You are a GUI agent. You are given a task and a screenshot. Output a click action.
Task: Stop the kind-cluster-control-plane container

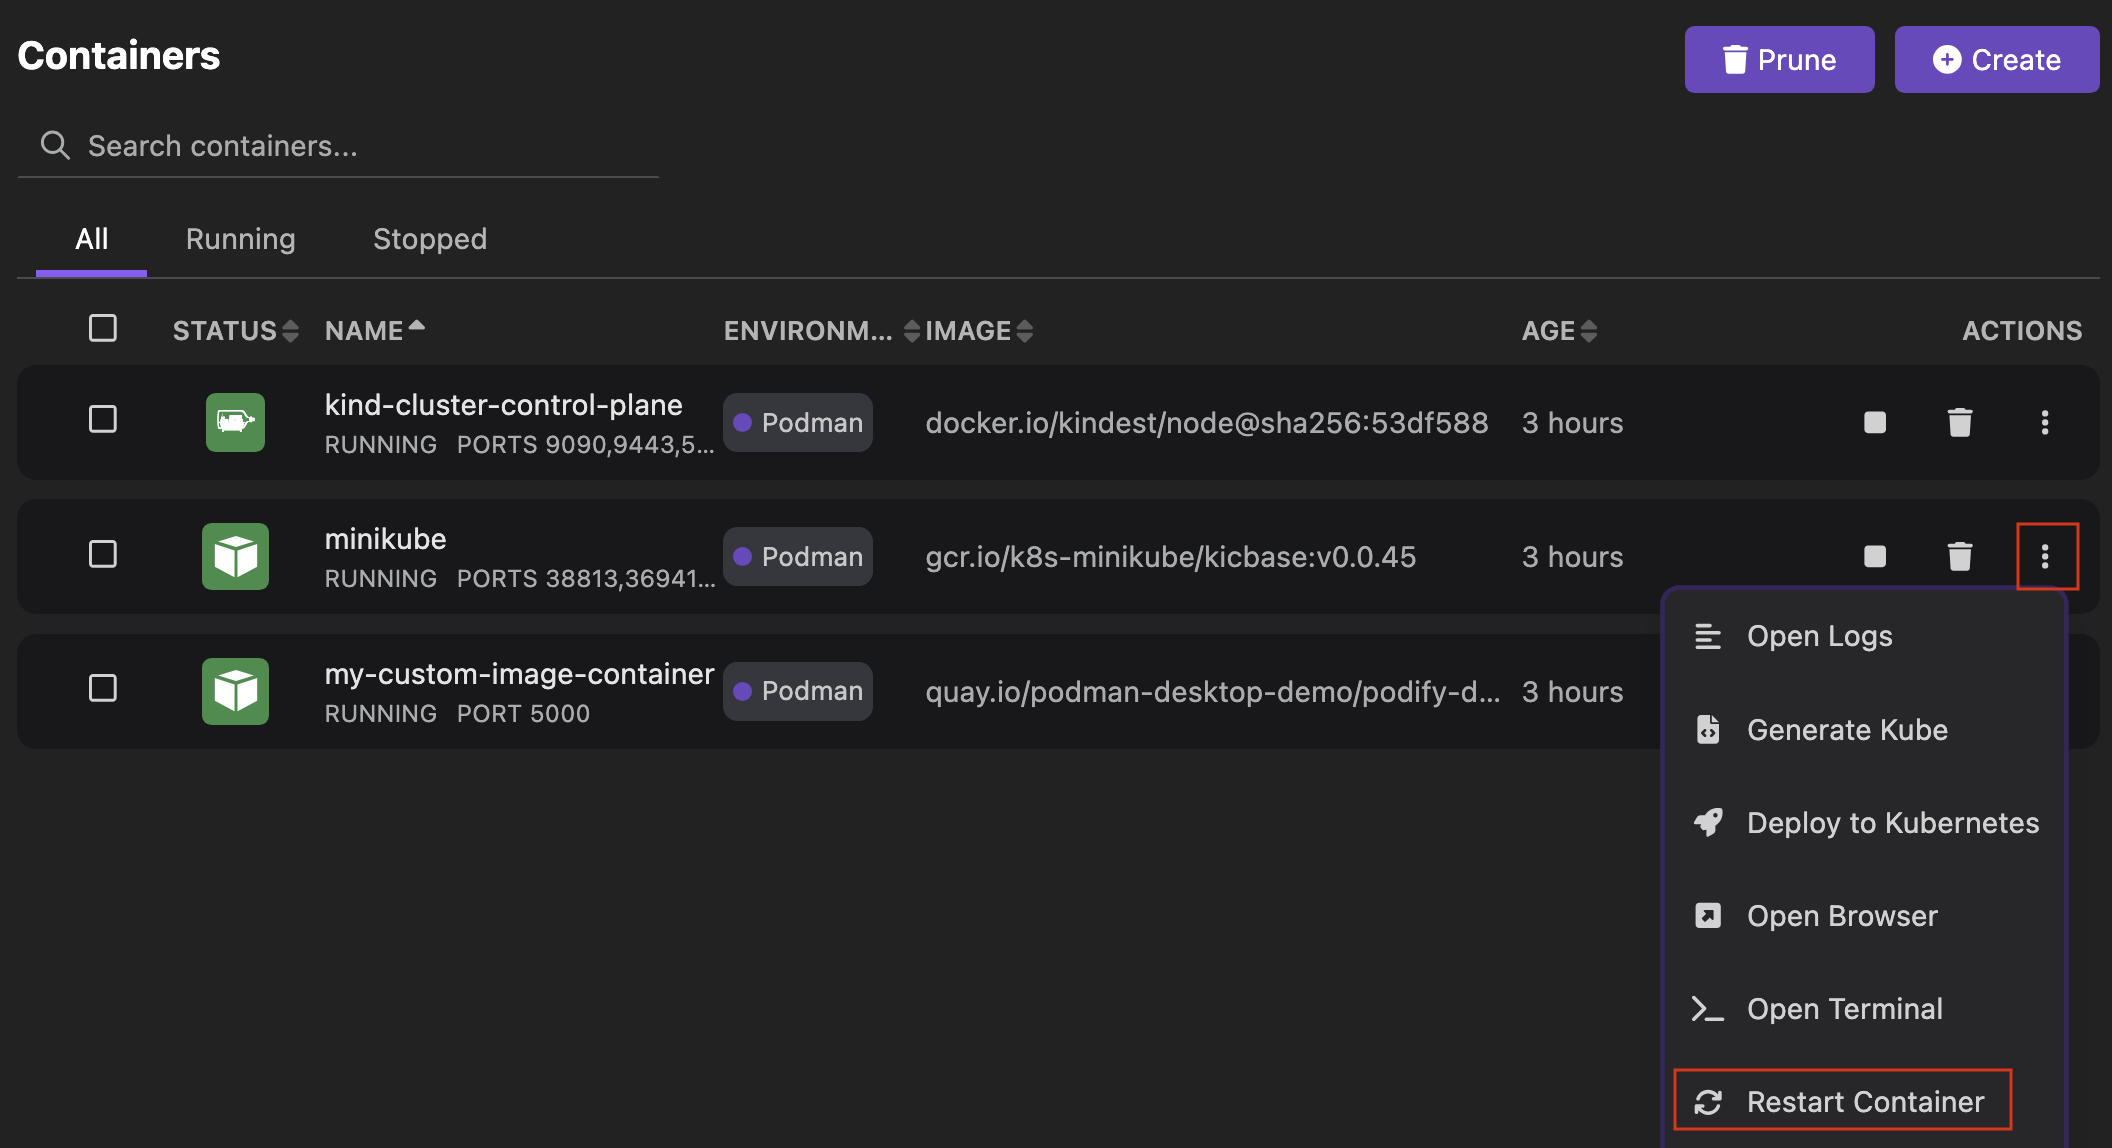[x=1874, y=422]
